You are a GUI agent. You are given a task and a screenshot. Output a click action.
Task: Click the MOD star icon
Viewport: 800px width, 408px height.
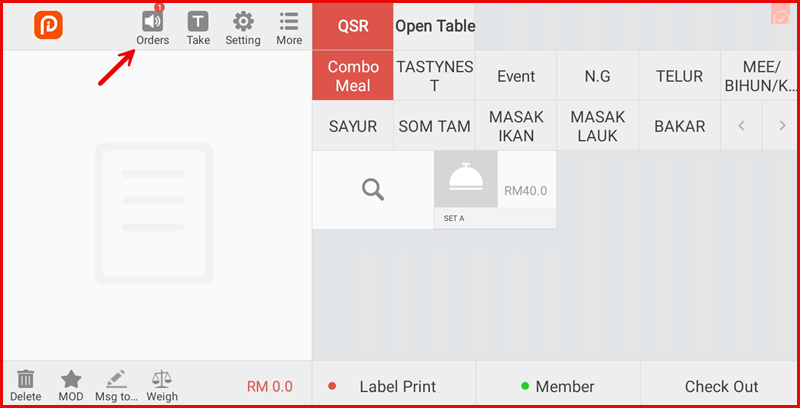[x=71, y=379]
